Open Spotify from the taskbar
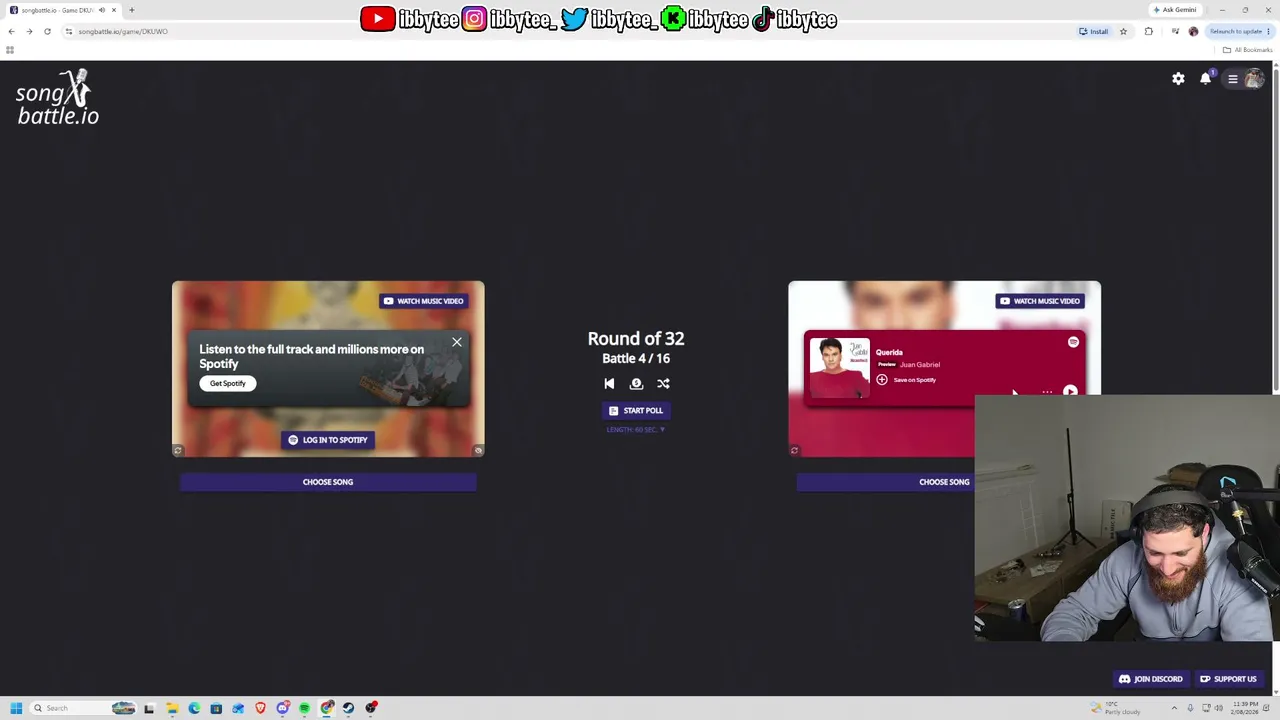Screen dimensions: 1280x720 tap(304, 708)
